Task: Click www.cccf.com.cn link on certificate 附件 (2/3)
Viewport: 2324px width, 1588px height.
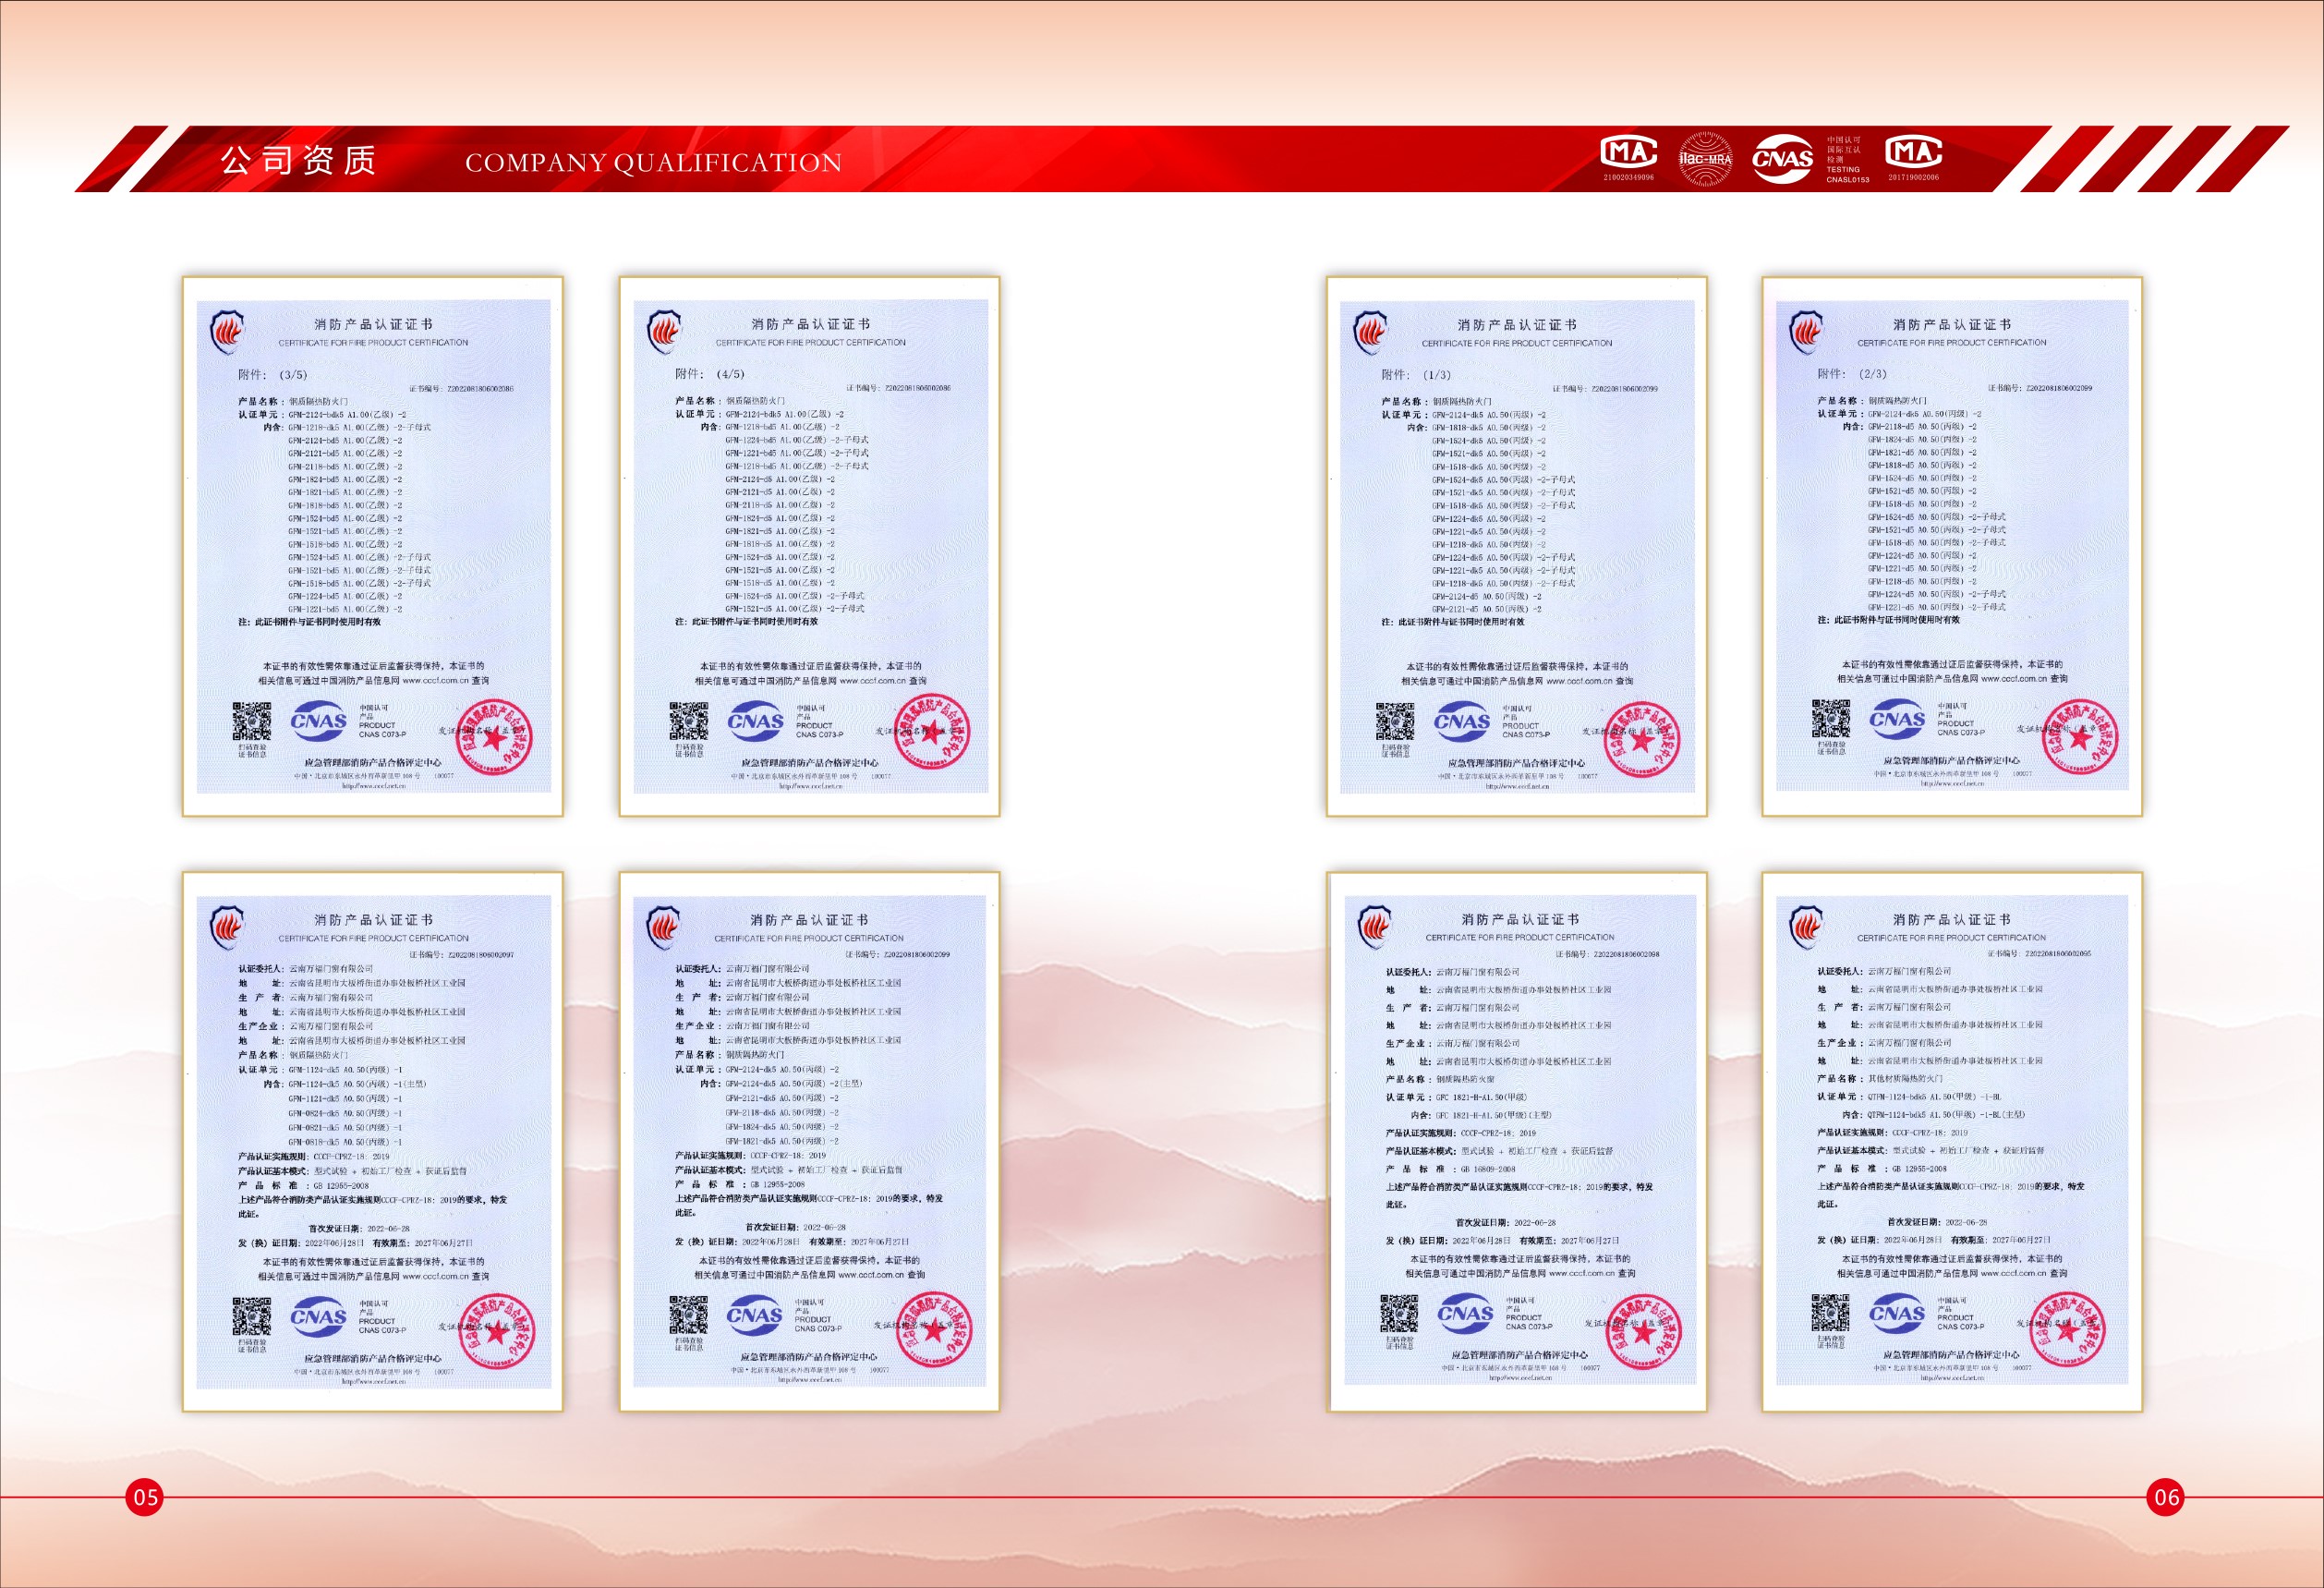Action: pyautogui.click(x=2013, y=679)
